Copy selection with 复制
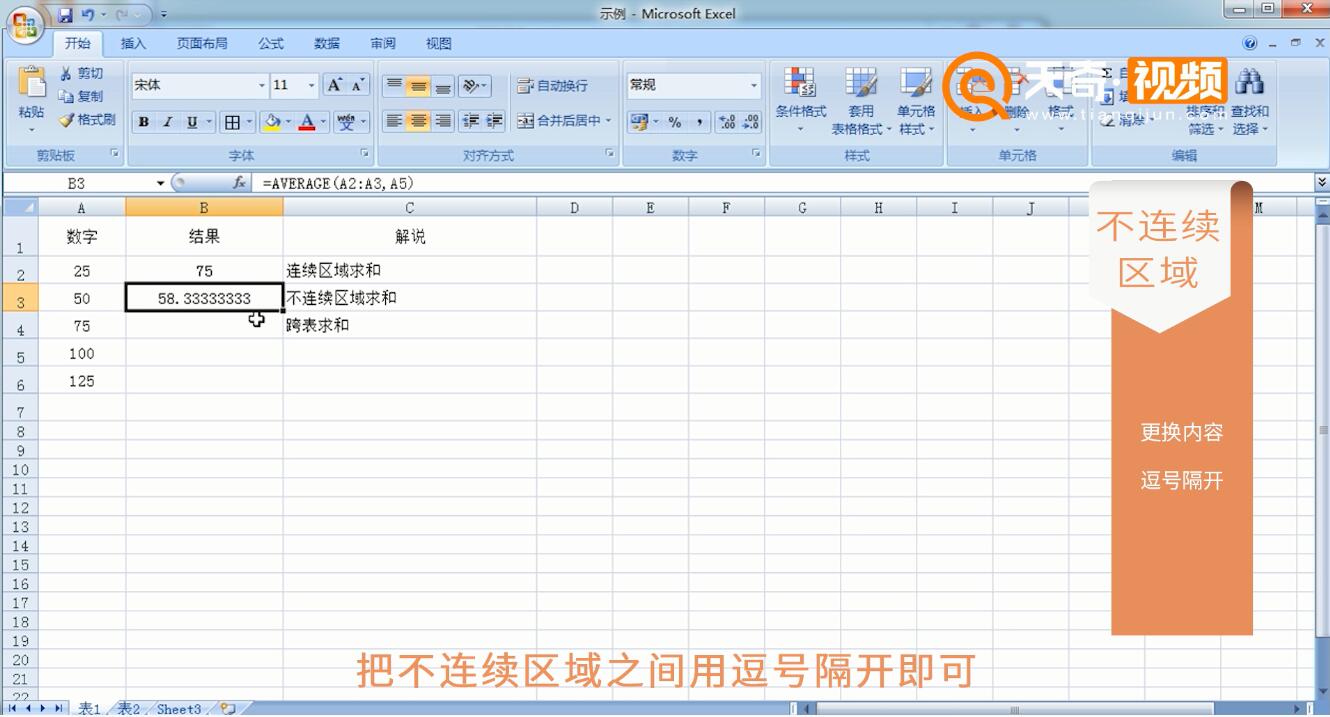The image size is (1330, 717). (x=81, y=97)
